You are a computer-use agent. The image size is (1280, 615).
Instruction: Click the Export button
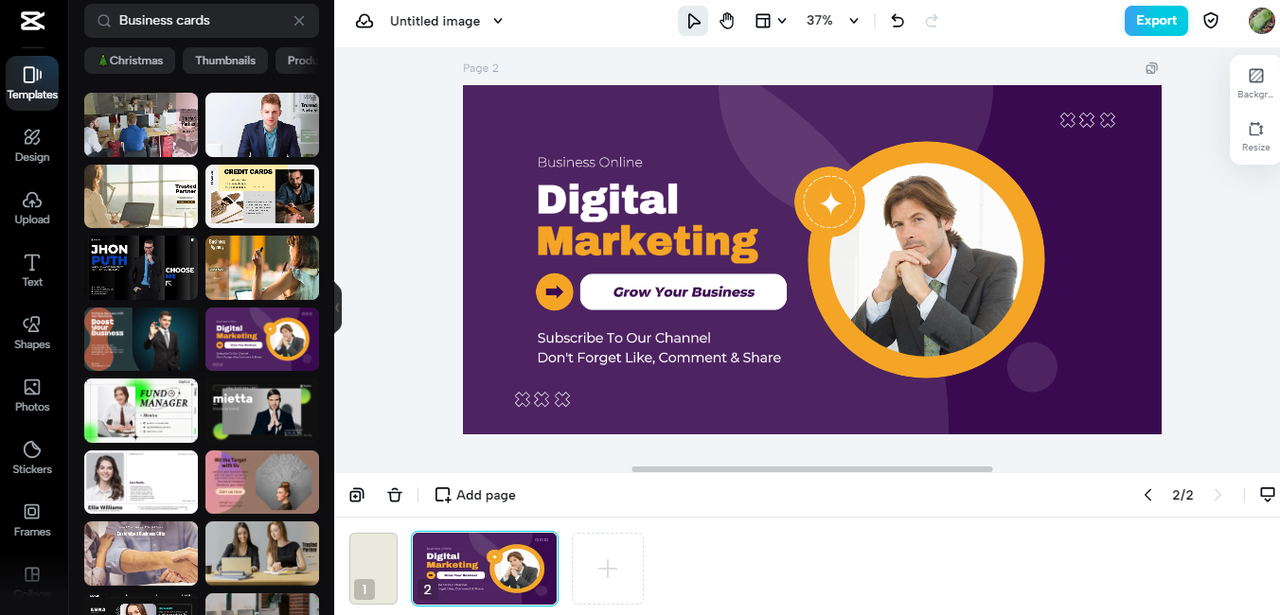click(1156, 21)
